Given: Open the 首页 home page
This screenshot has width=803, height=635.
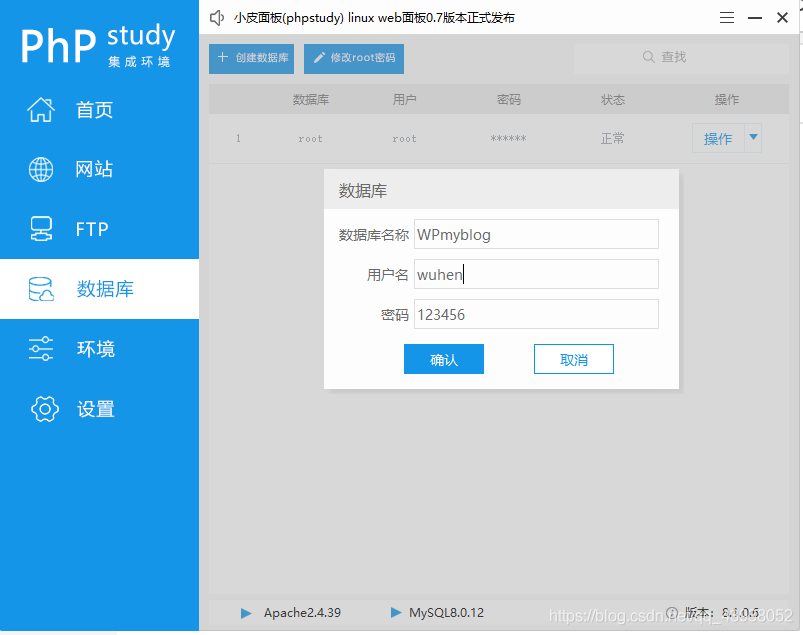Looking at the screenshot, I should pyautogui.click(x=99, y=110).
